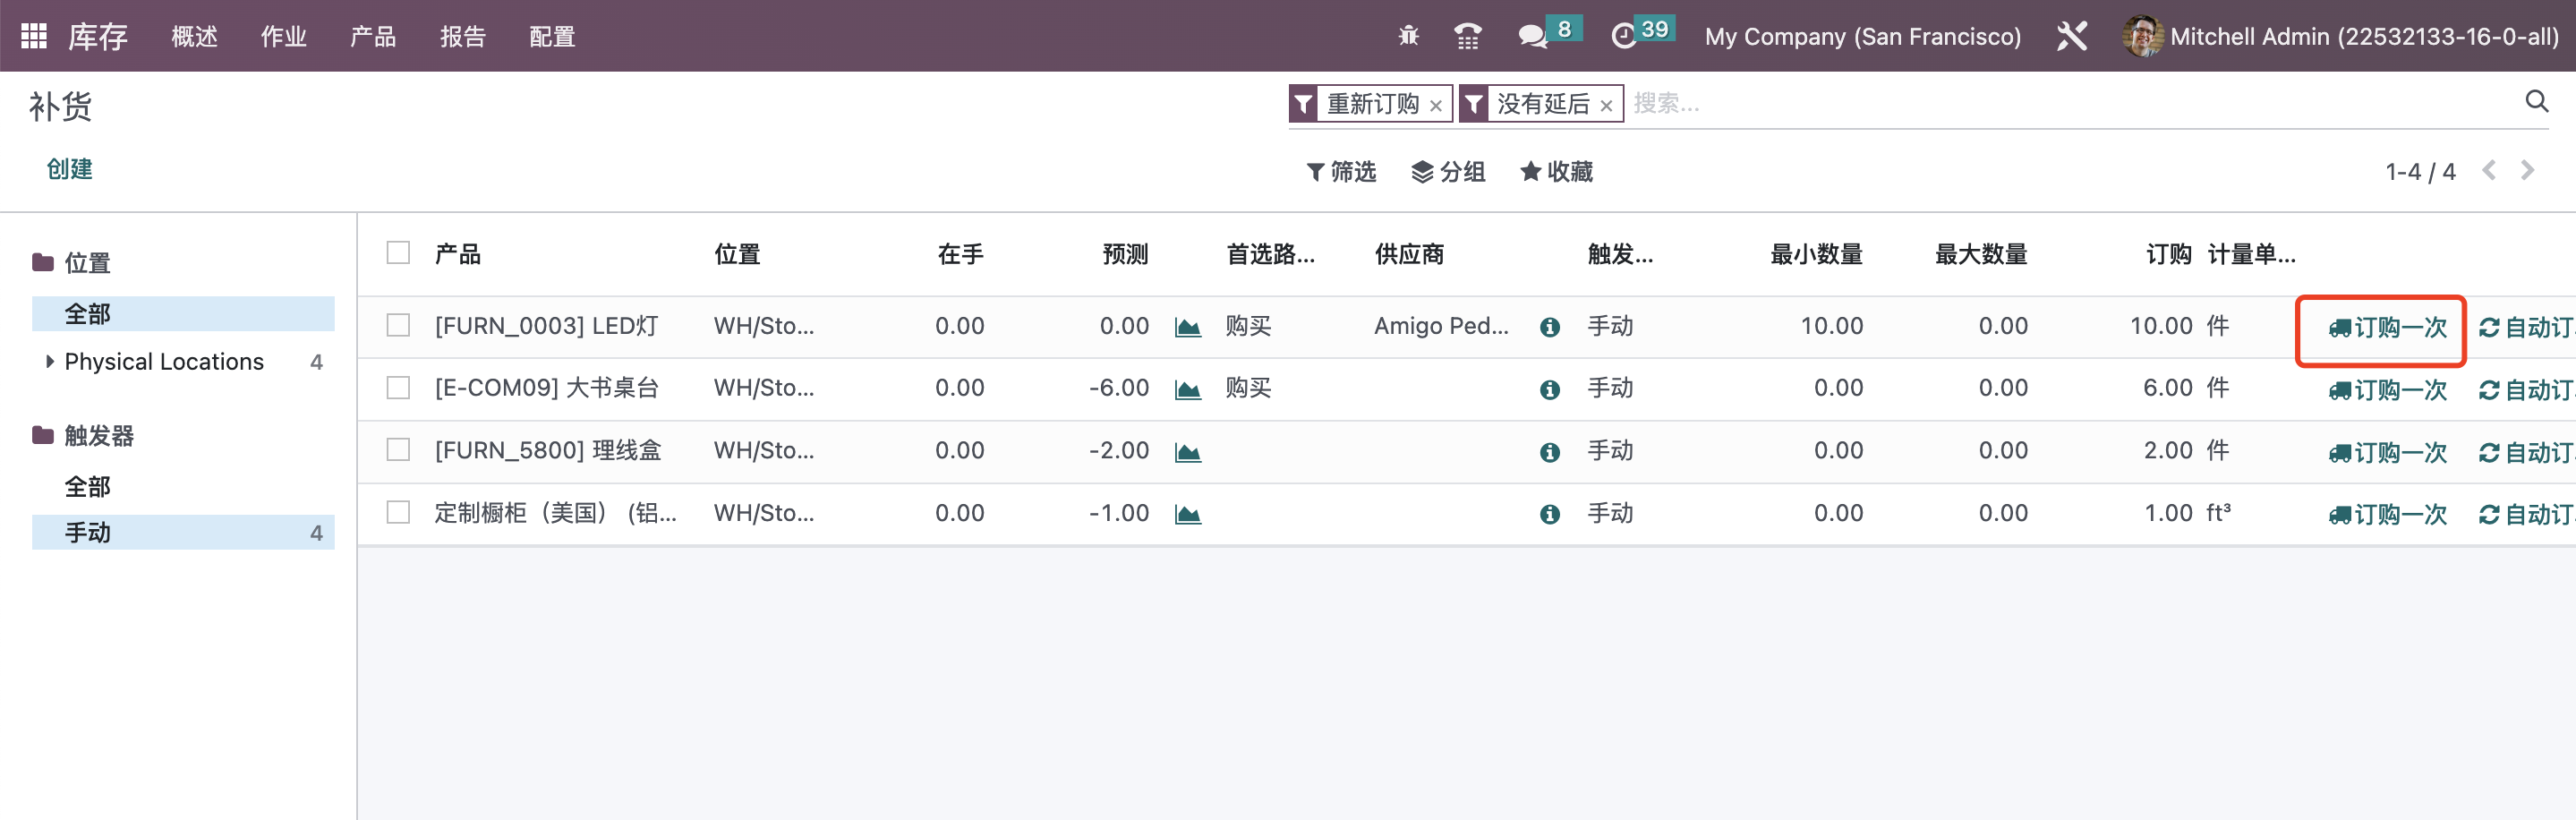Image resolution: width=2576 pixels, height=820 pixels.
Task: Click info icon in 理线盒 row
Action: pos(1549,452)
